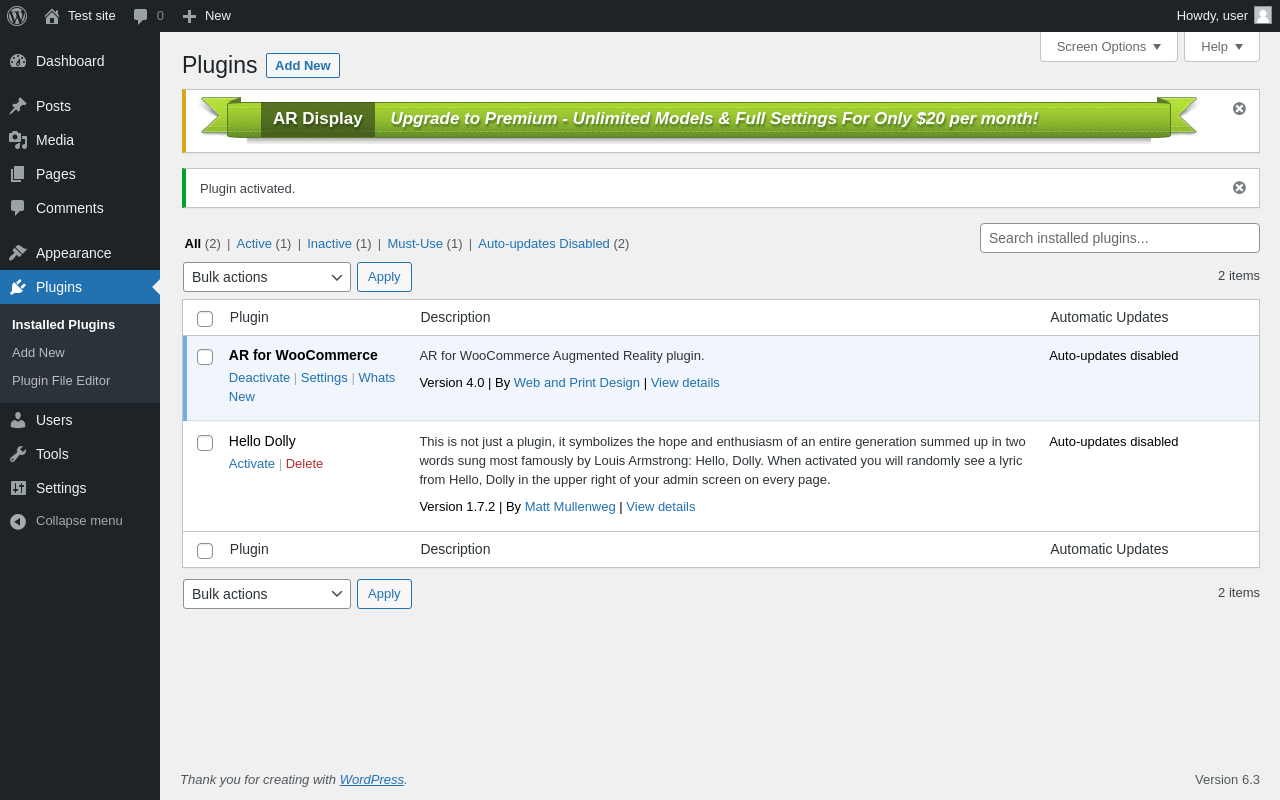The height and width of the screenshot is (800, 1280).
Task: Click the Collapse menu arrow icon
Action: click(18, 521)
